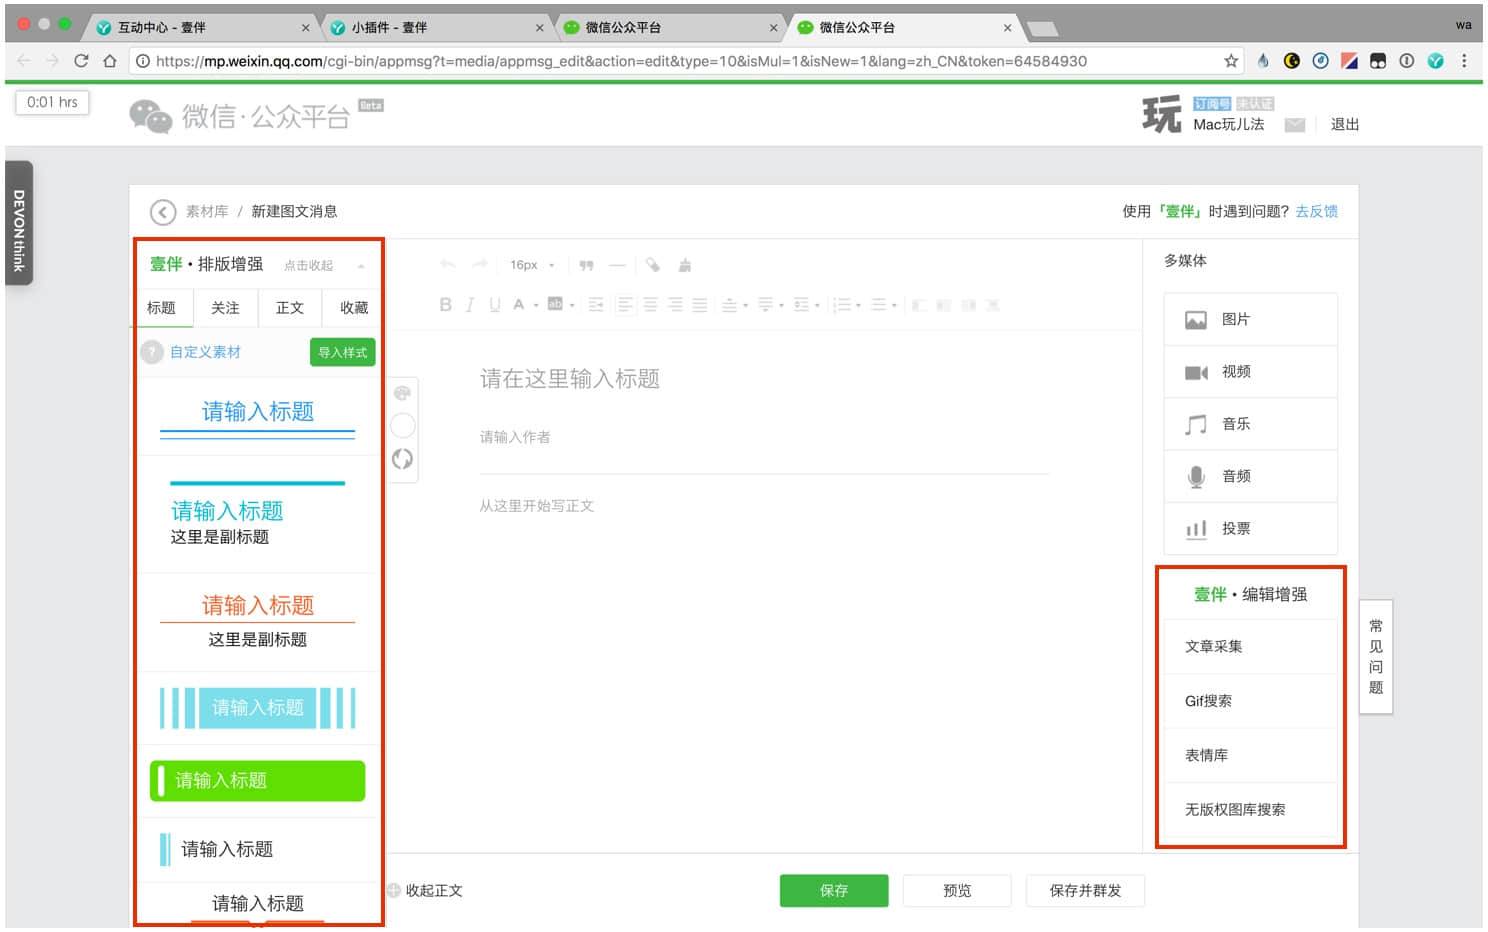Open the 去反馈 feedback link
This screenshot has width=1488, height=932.
1316,212
